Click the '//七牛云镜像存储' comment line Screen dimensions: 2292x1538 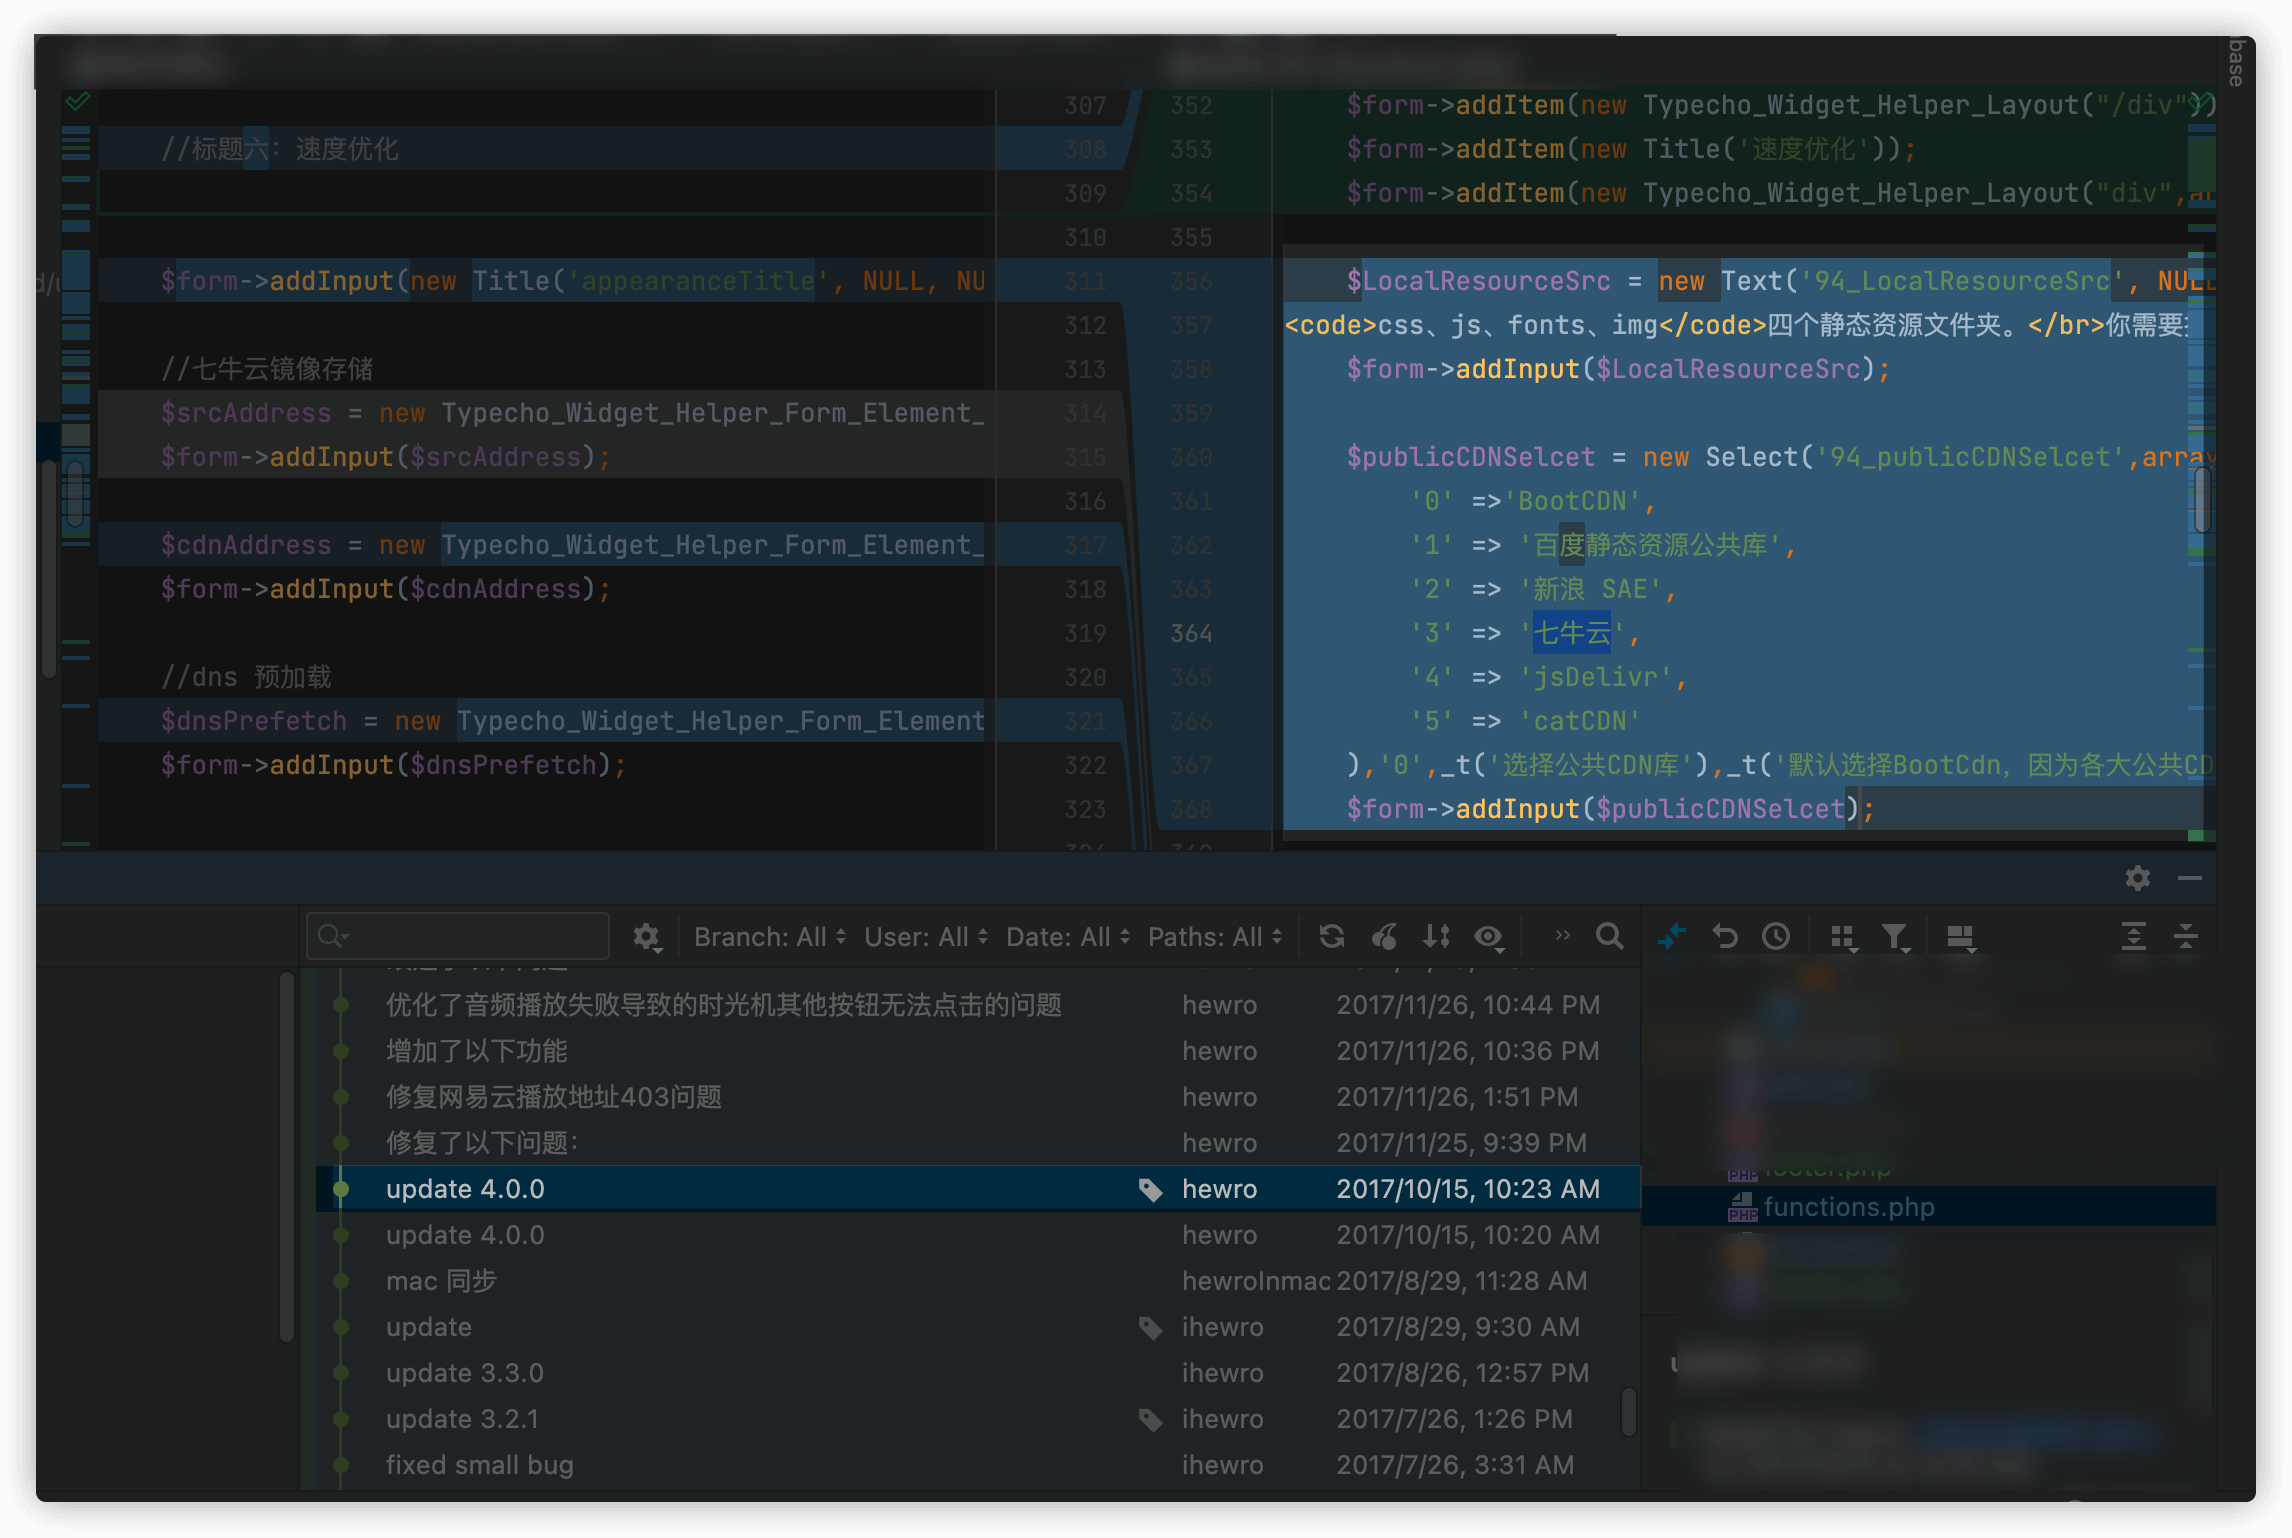267,369
